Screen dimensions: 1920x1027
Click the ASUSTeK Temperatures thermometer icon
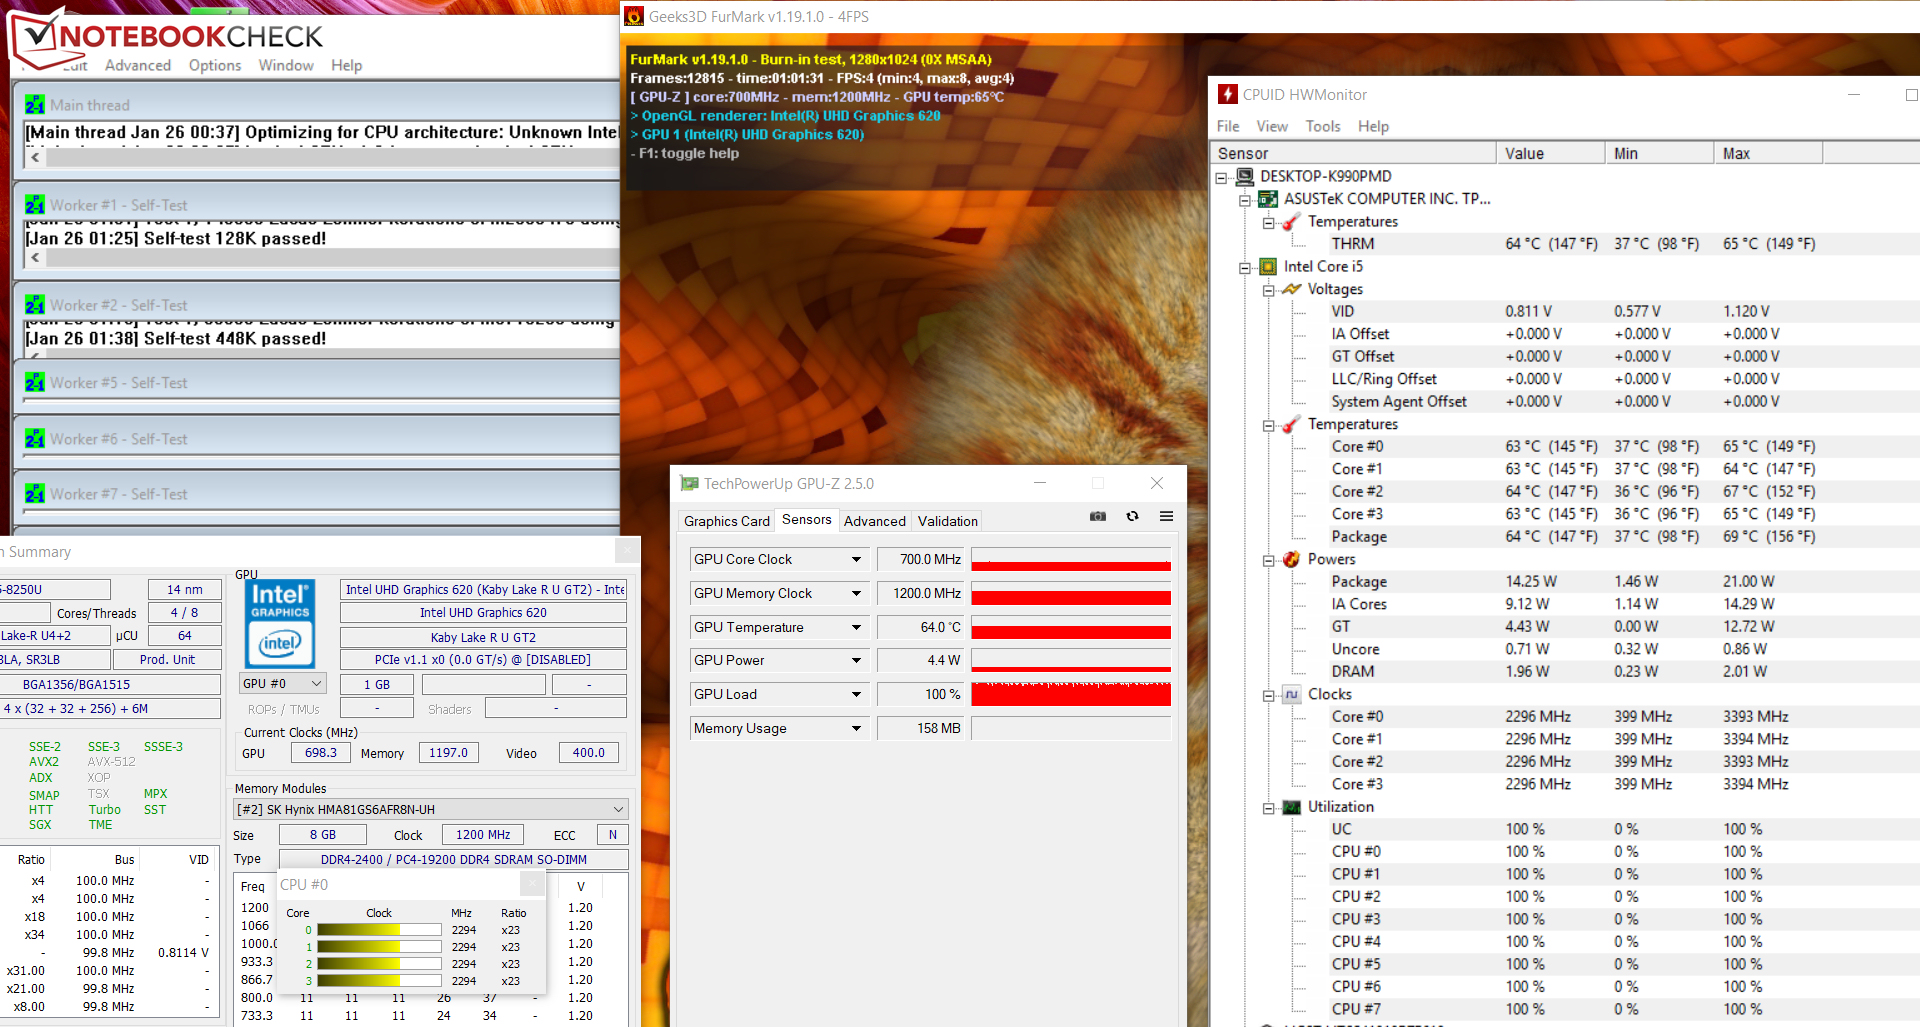1291,221
